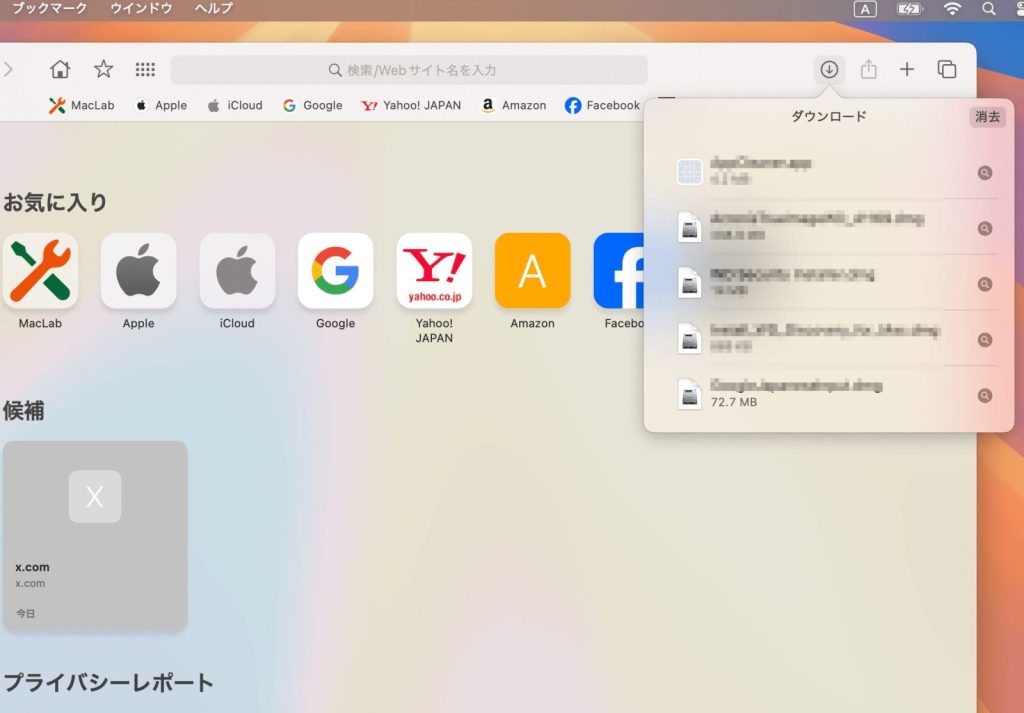Click the input source A icon
The height and width of the screenshot is (713, 1024).
865,9
